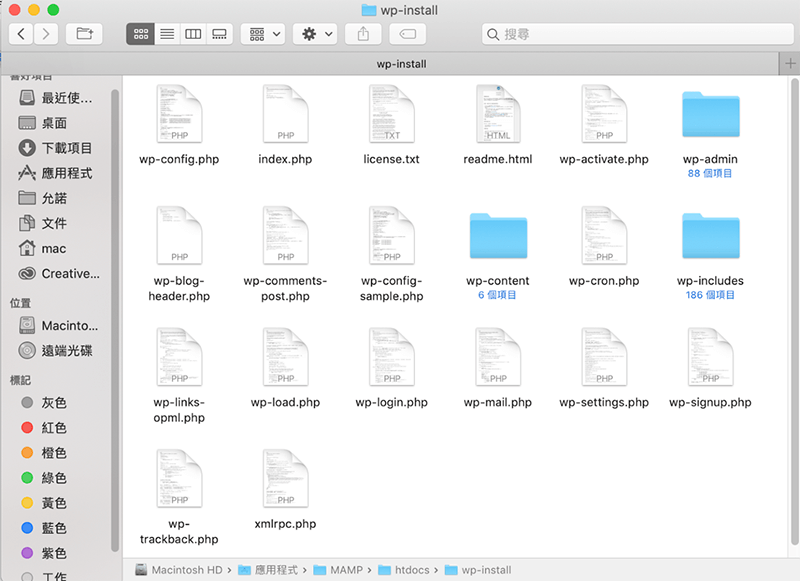Click the file area vertical scrollbar
This screenshot has height=581, width=800.
(794, 311)
